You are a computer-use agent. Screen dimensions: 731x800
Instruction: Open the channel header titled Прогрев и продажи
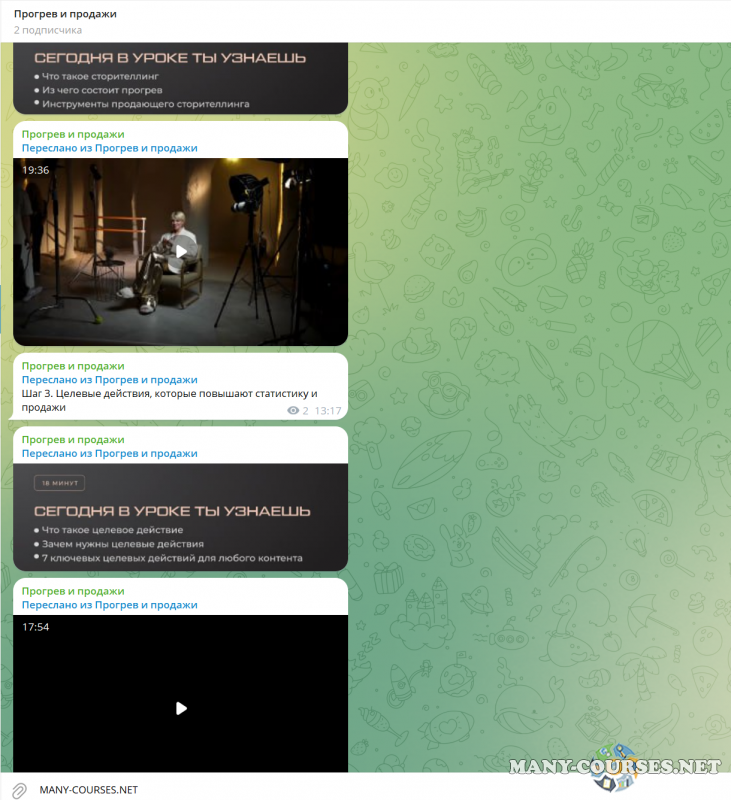click(65, 14)
